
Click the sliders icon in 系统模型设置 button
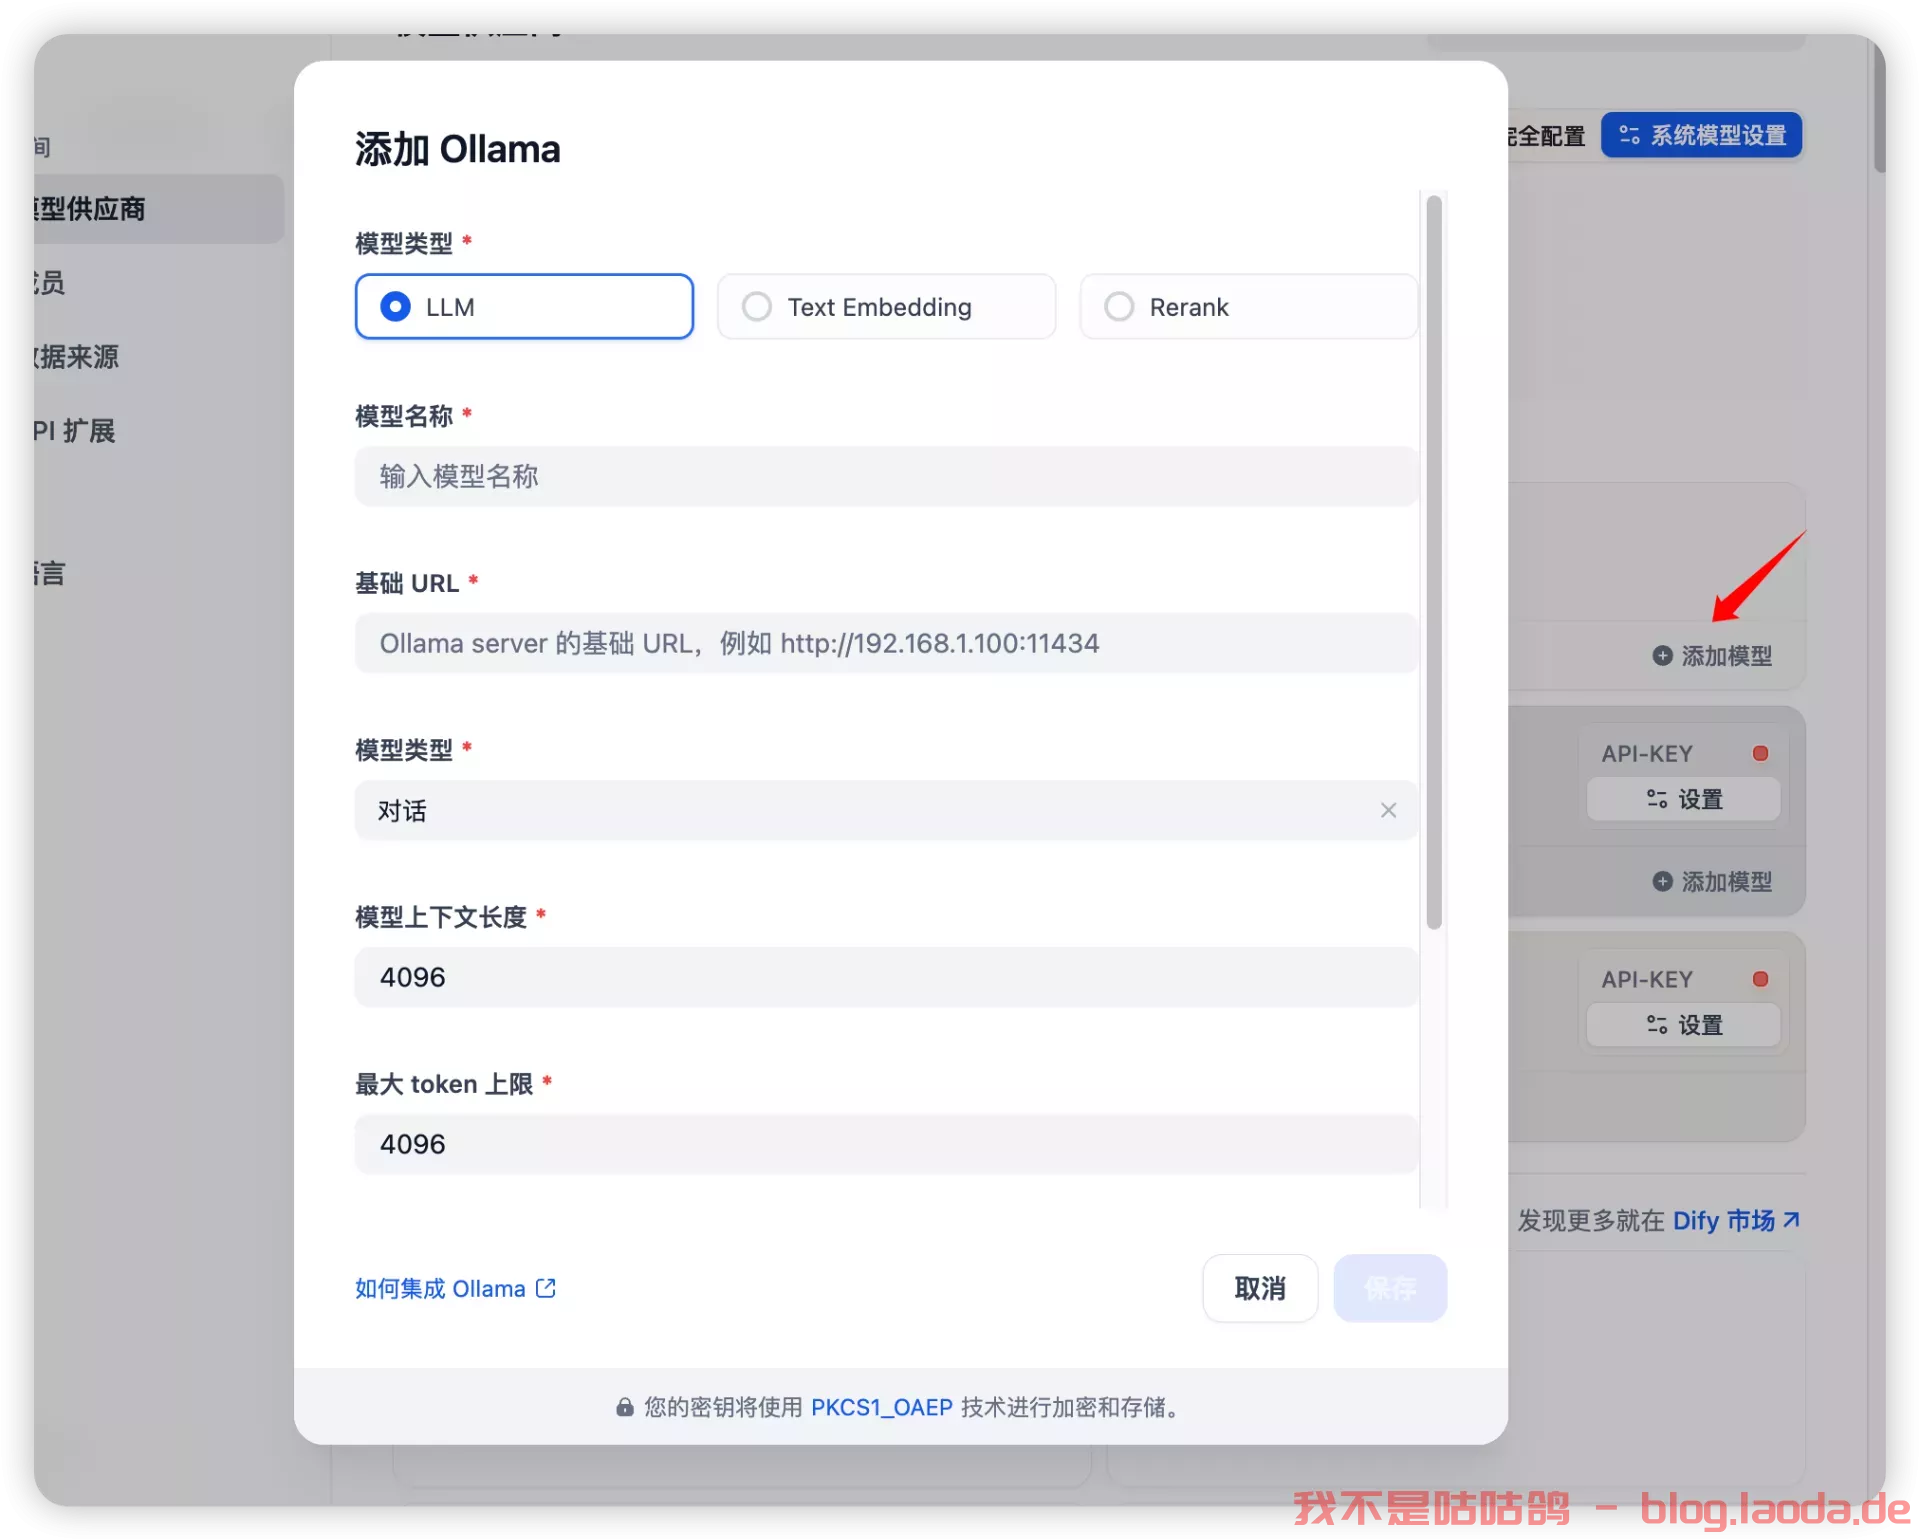pos(1629,135)
